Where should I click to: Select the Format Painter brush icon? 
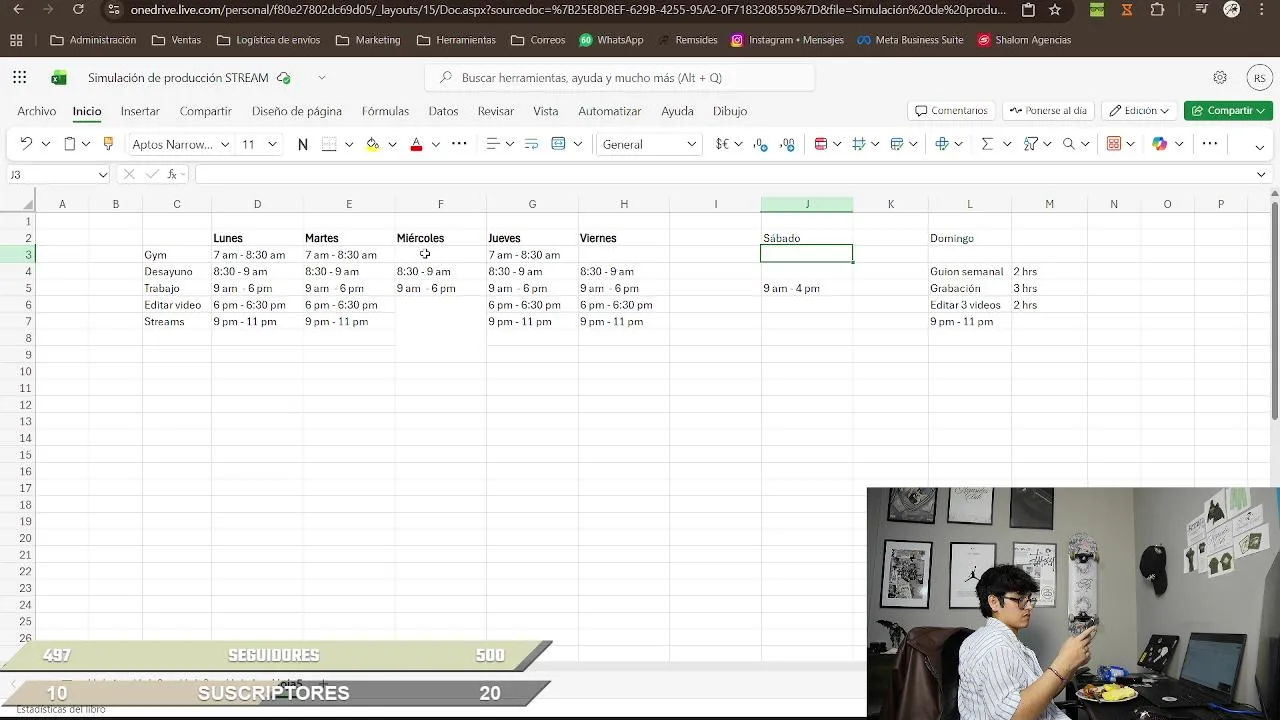109,144
